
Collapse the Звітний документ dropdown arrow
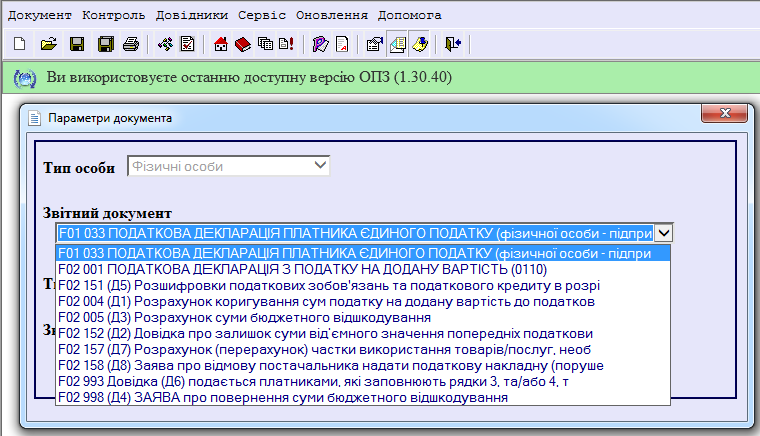pos(665,232)
